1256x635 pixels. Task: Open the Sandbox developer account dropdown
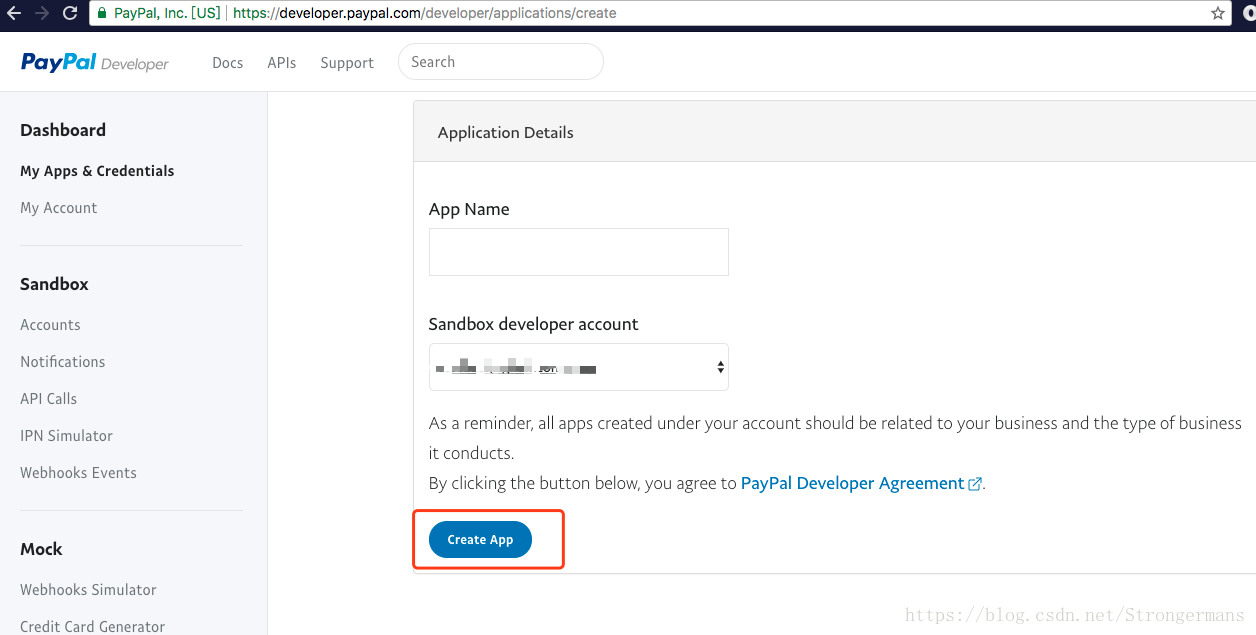coord(579,367)
